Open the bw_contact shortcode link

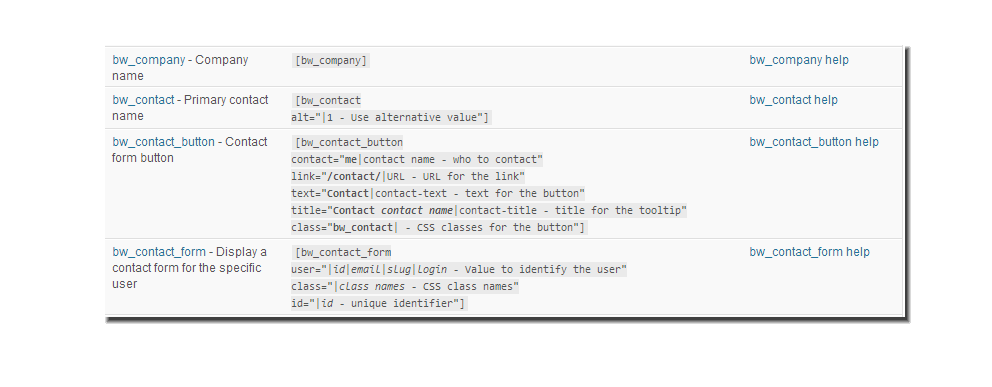(x=143, y=100)
